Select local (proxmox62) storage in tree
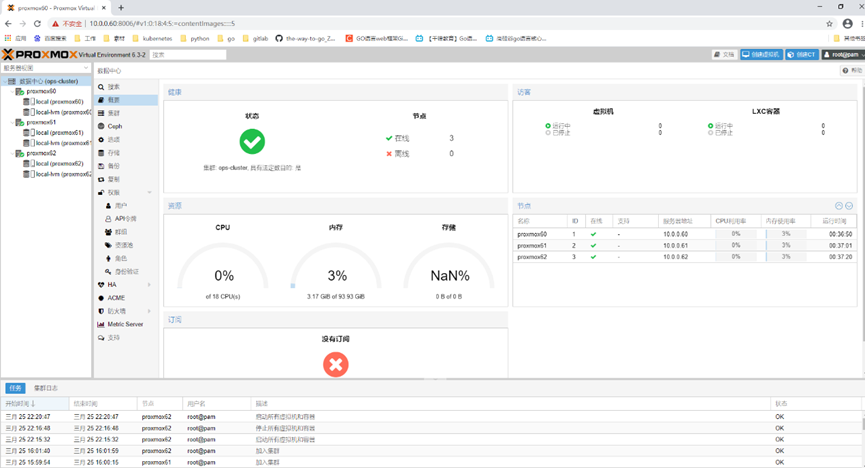Screen dimensions: 865x468 pyautogui.click(x=55, y=163)
